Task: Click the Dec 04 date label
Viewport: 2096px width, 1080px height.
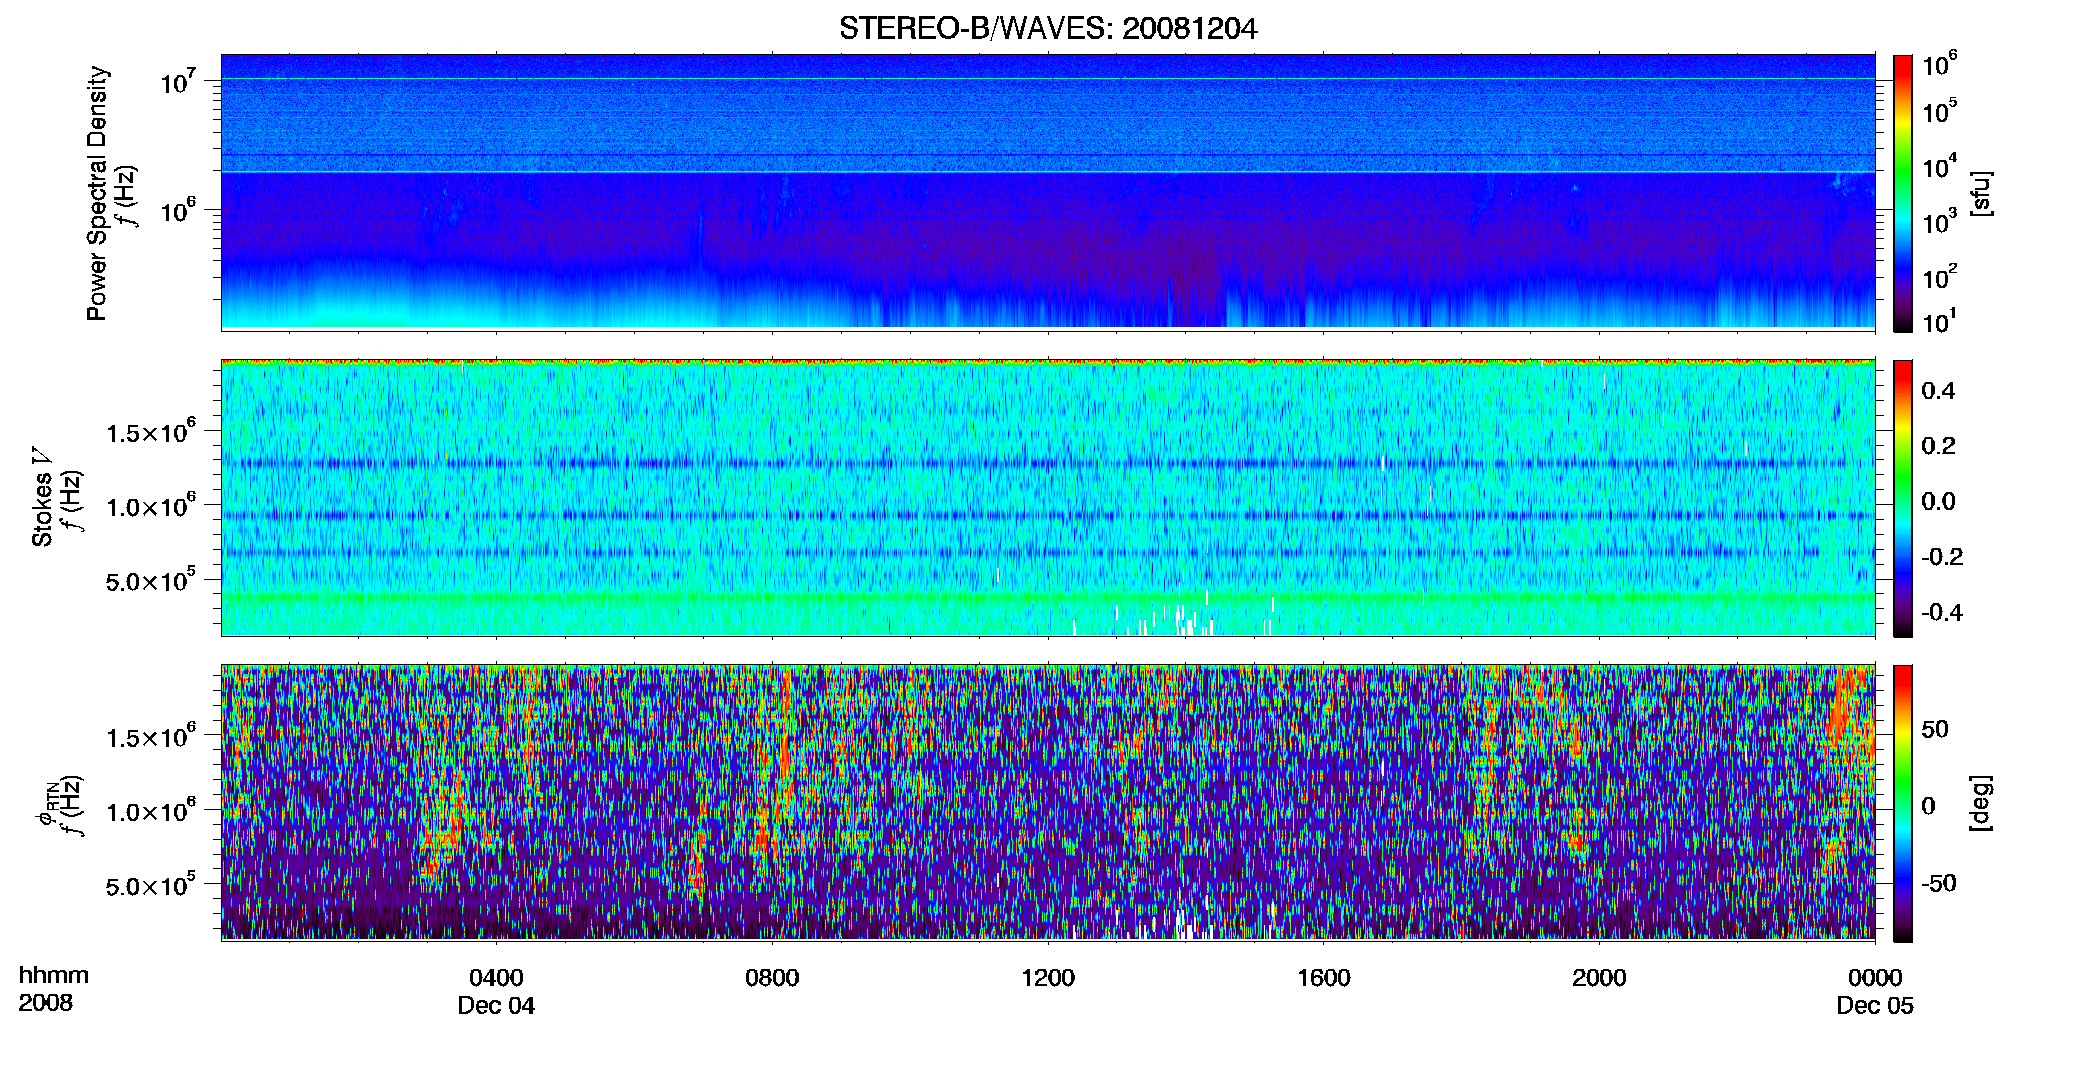Action: [x=496, y=1006]
